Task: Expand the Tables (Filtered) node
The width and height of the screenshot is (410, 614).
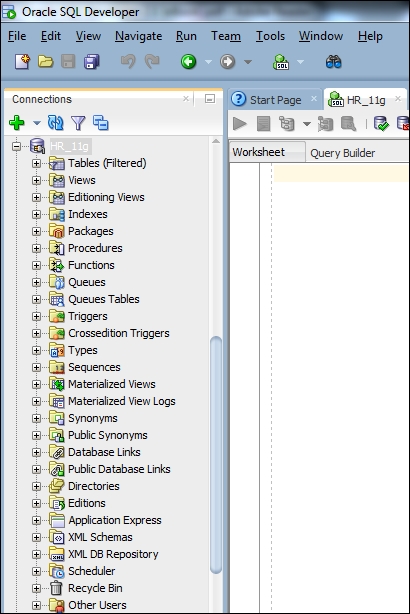Action: (x=36, y=163)
